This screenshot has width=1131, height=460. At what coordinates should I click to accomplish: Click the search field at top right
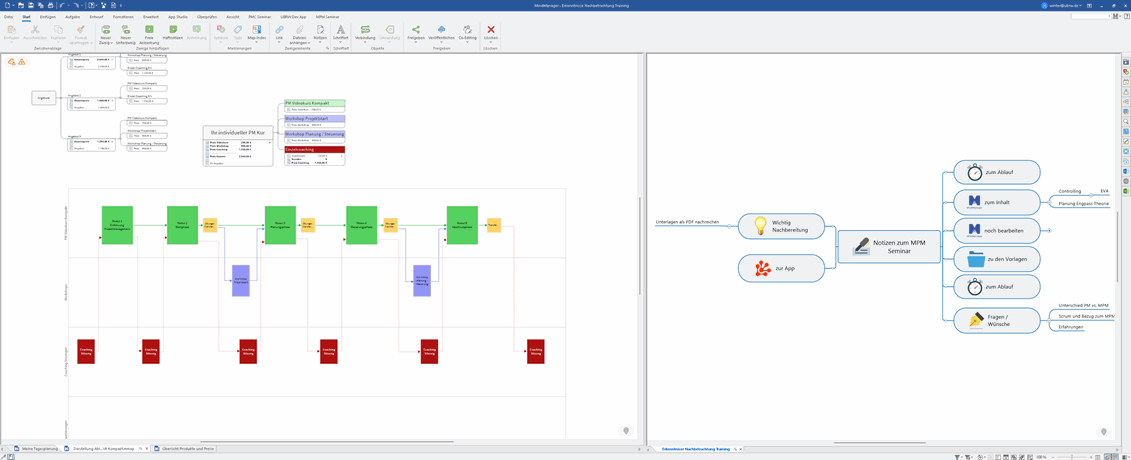coord(1089,16)
